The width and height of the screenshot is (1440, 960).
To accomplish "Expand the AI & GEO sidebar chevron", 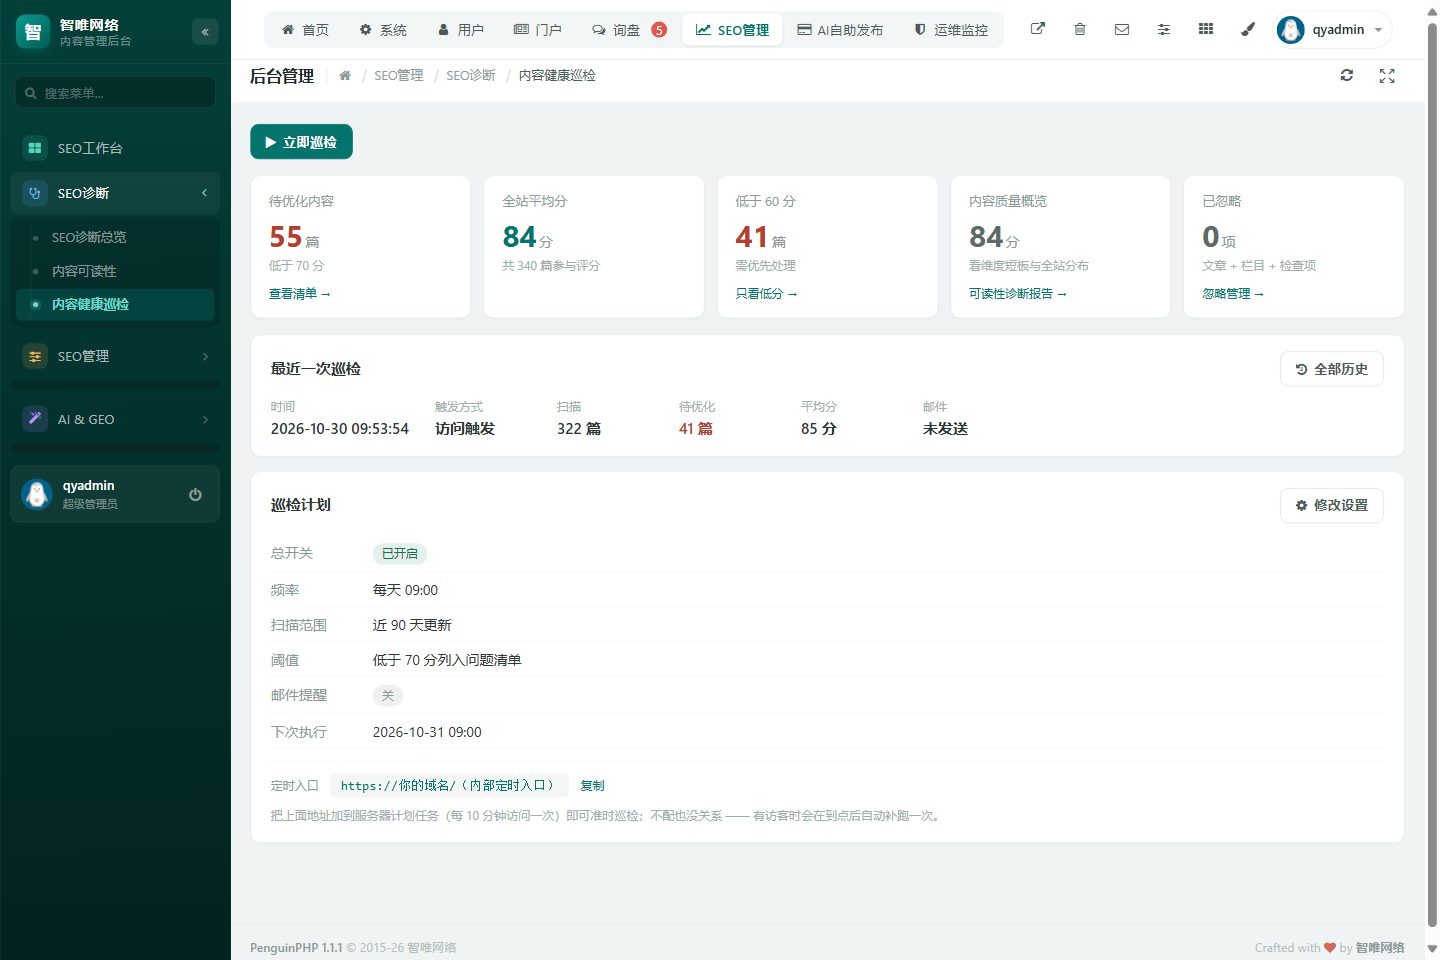I will tap(205, 419).
